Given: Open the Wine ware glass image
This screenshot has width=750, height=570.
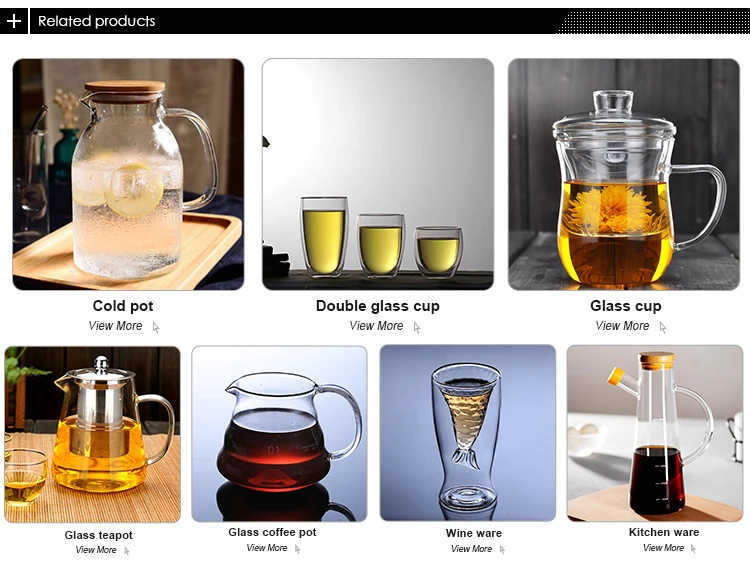Looking at the screenshot, I should [468, 433].
